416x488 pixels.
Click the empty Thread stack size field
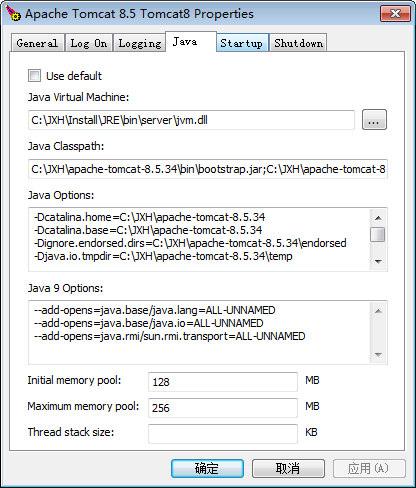tap(223, 434)
